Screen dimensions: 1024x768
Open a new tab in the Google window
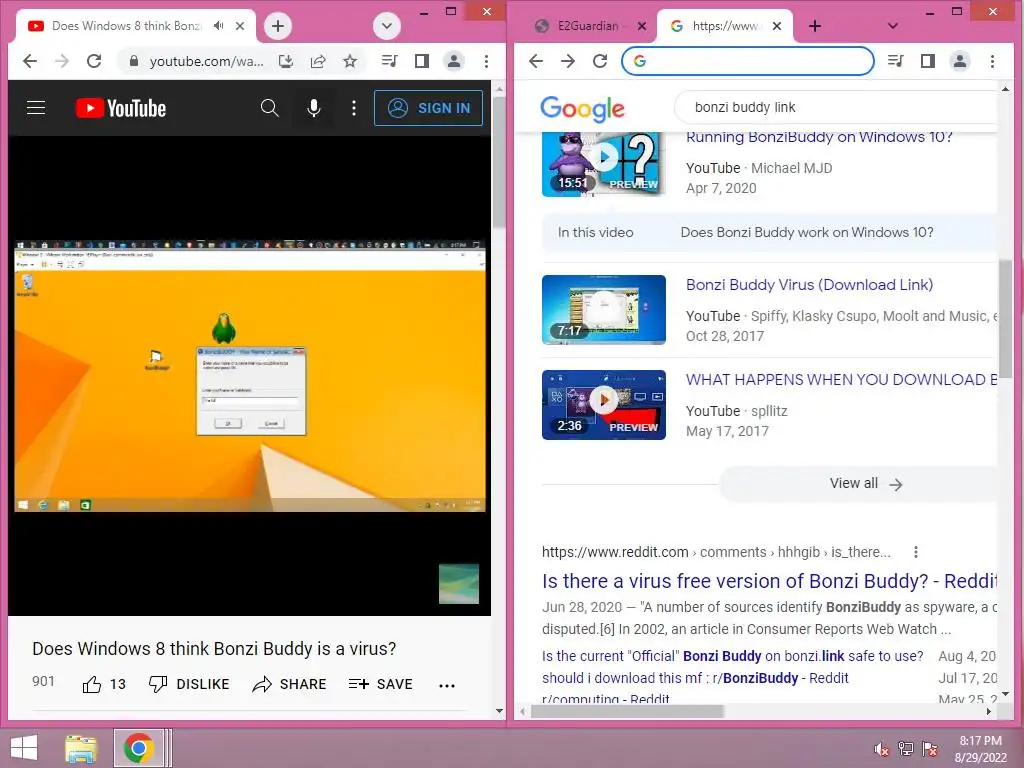pyautogui.click(x=815, y=26)
